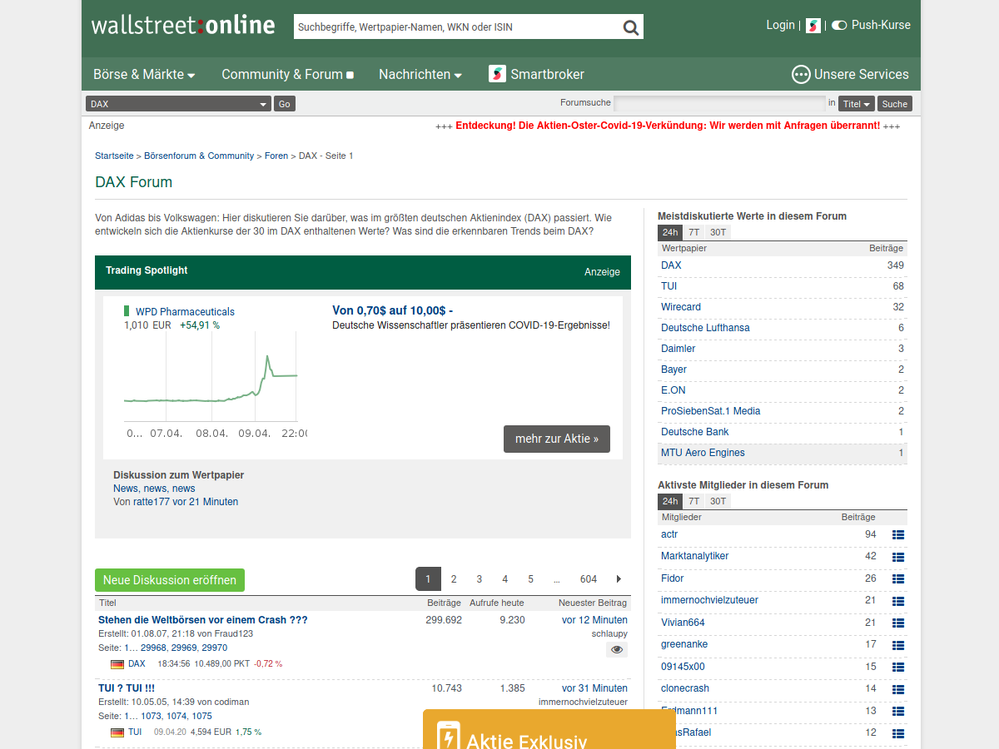Switch active members list to 30T tab
Viewport: 999px width, 749px height.
pyautogui.click(x=718, y=501)
